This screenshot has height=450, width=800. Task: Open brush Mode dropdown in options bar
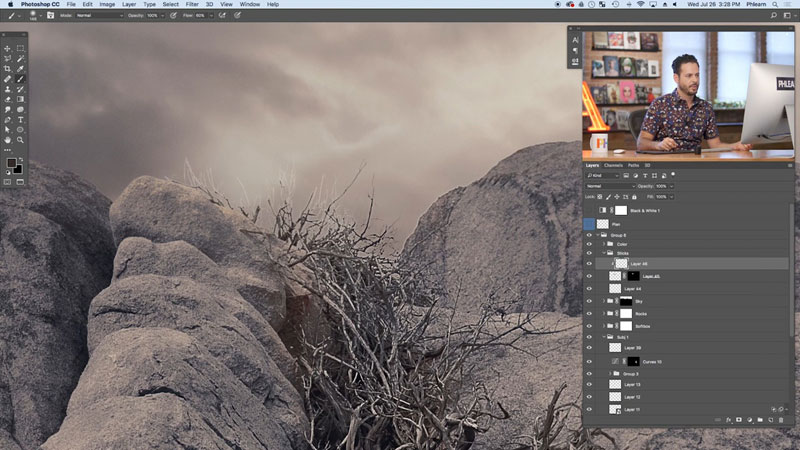[99, 15]
